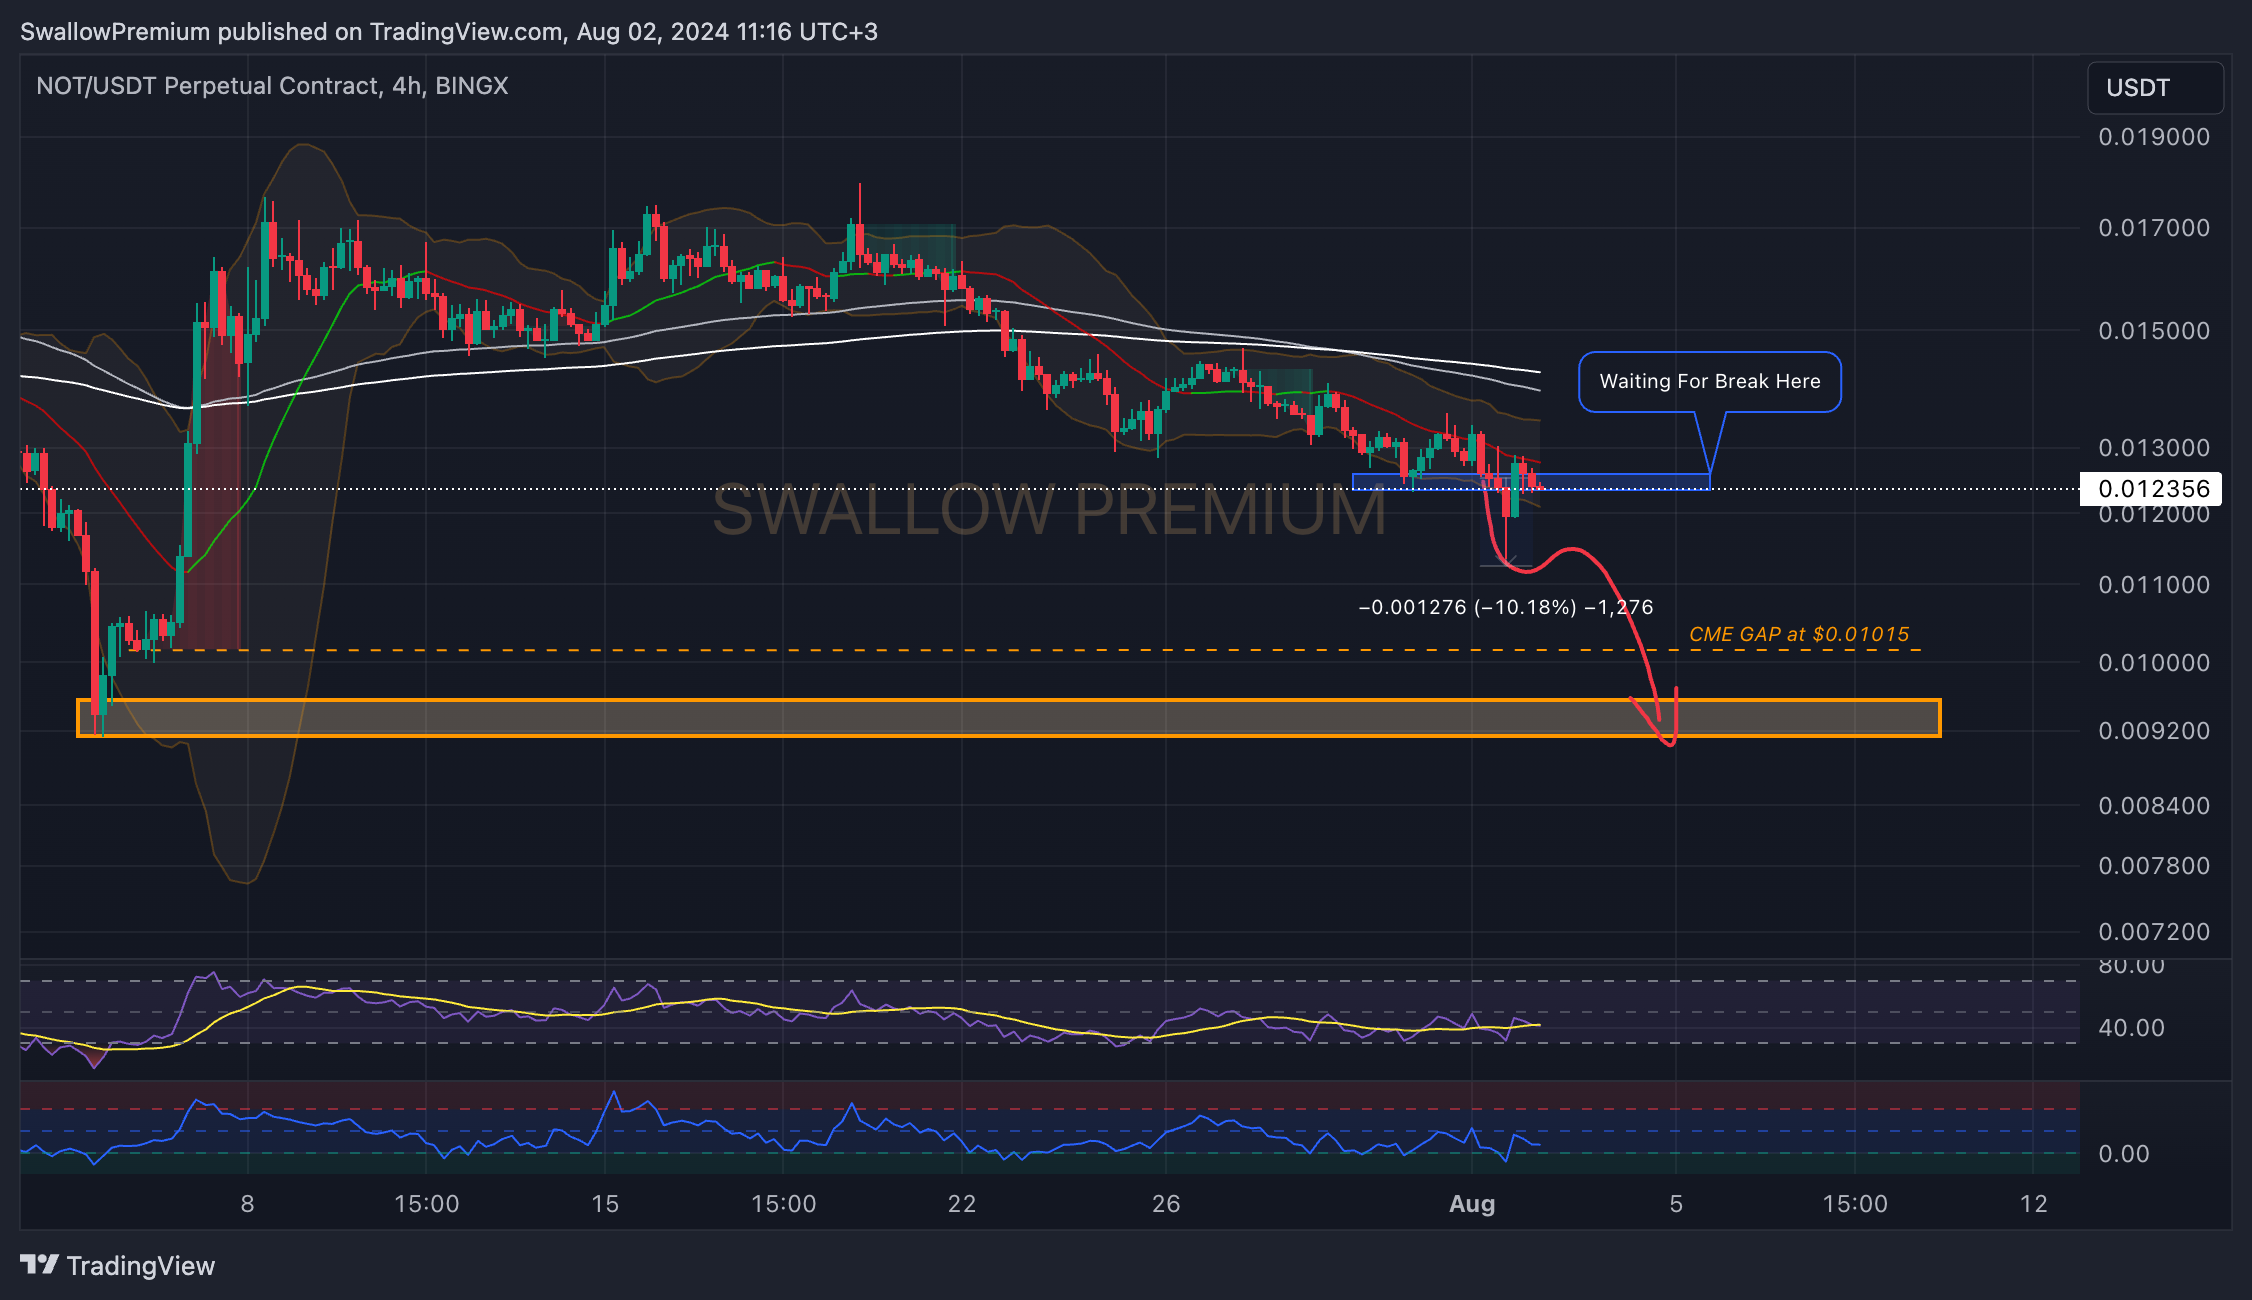
Task: Click the 0.00 oscillator axis label
Action: click(x=2124, y=1154)
